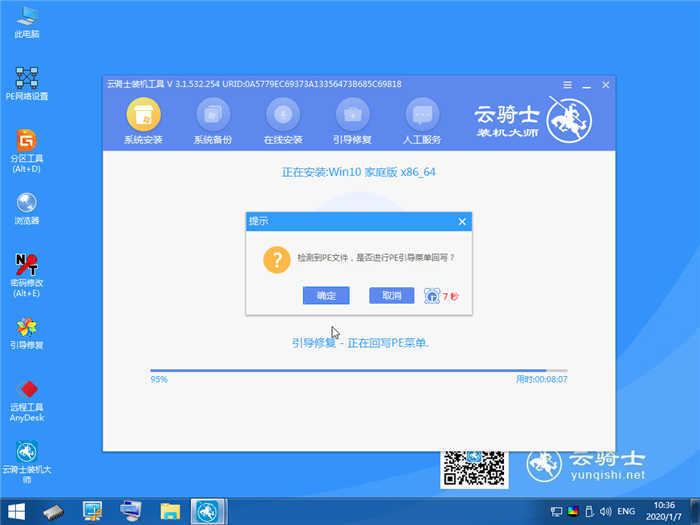Click ENG language indicator in tray
The width and height of the screenshot is (700, 525).
click(627, 512)
